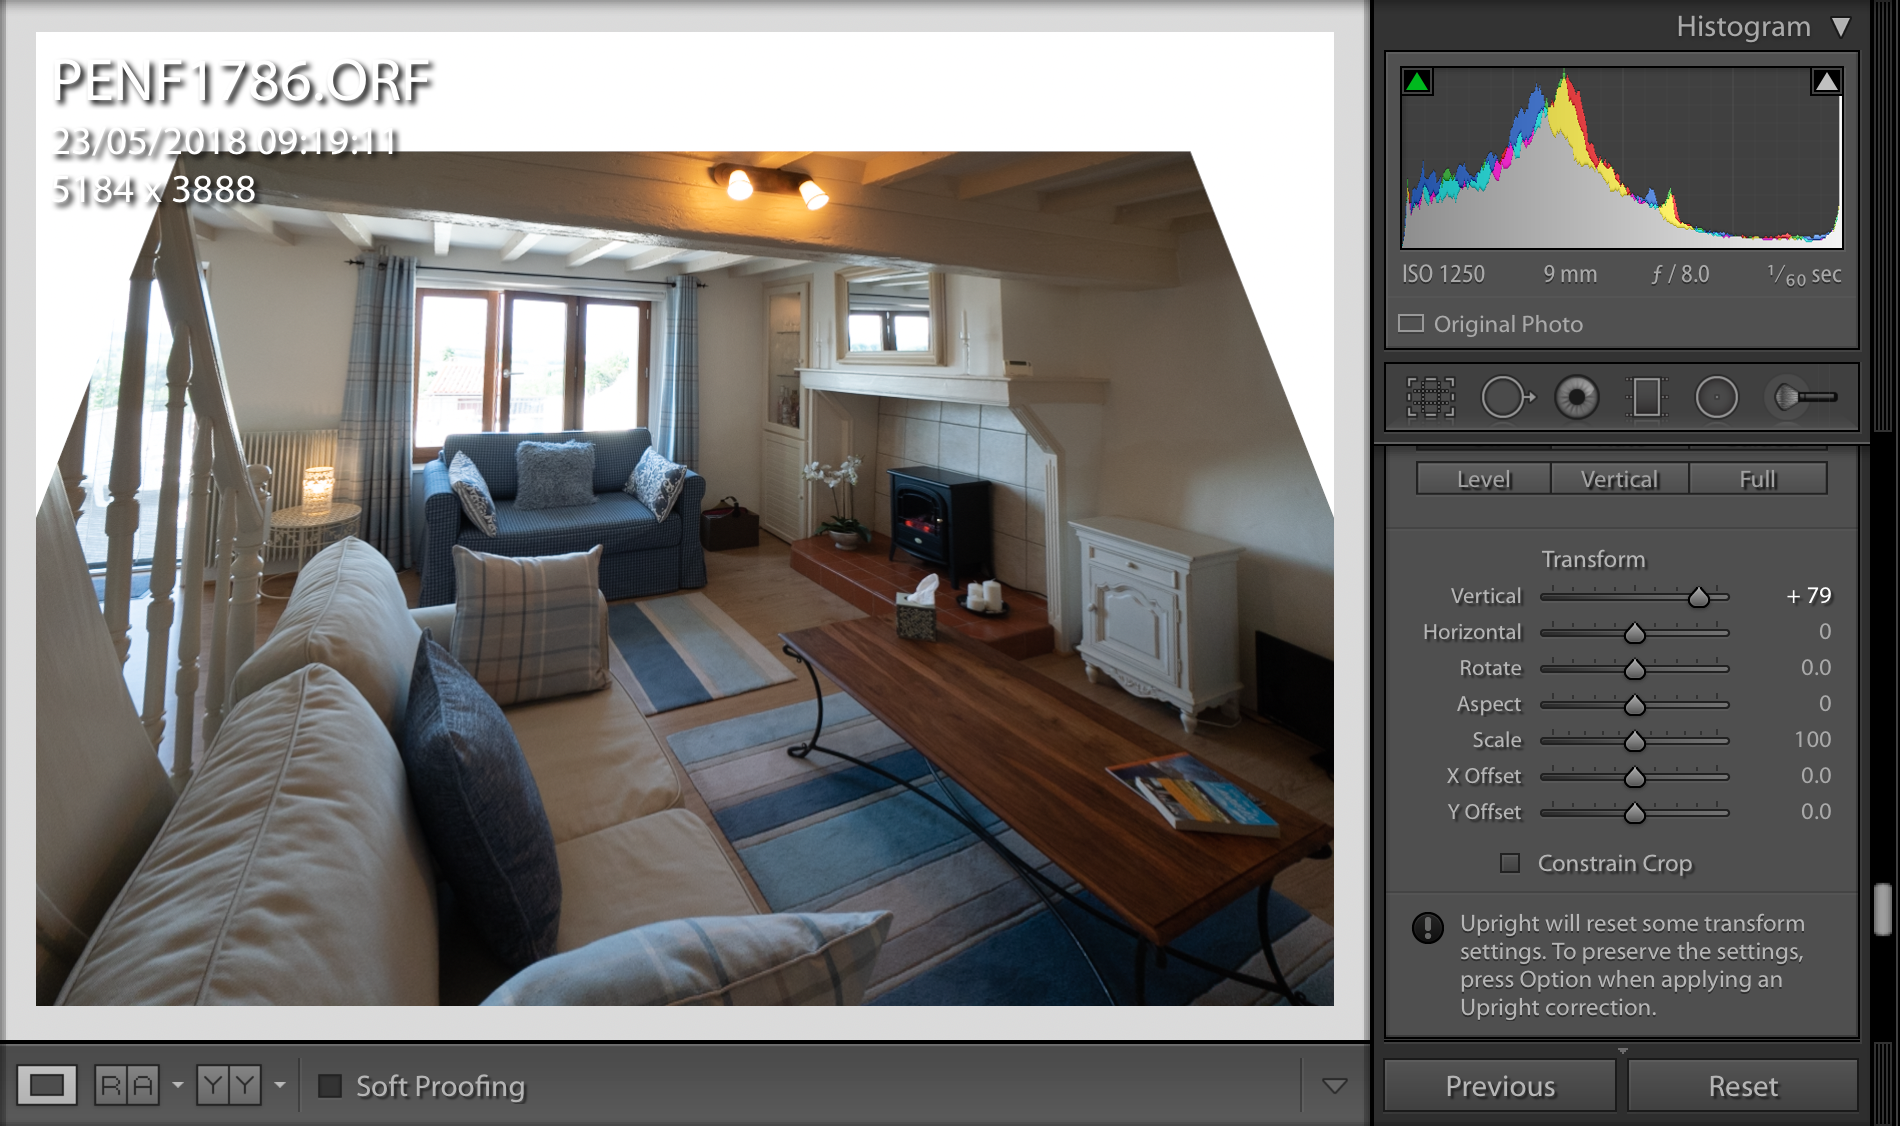The image size is (1900, 1126).
Task: Select the Spot Removal tool
Action: [x=1506, y=397]
